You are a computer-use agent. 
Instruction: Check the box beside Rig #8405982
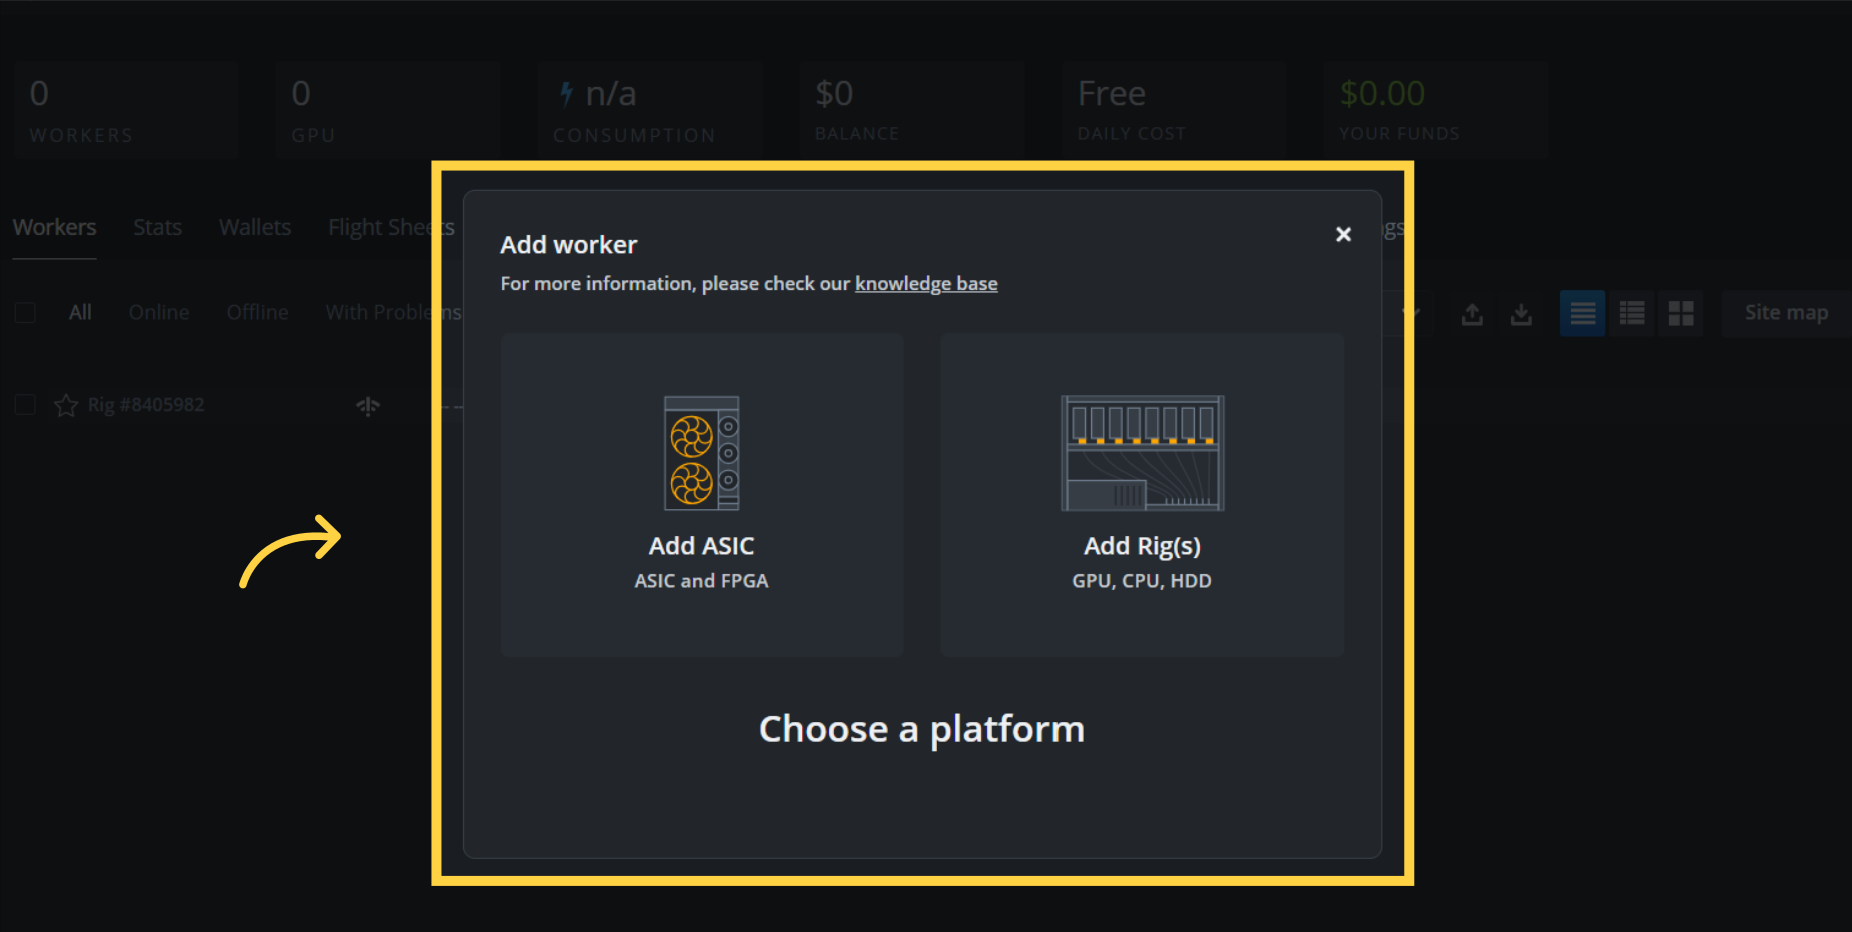pos(25,405)
